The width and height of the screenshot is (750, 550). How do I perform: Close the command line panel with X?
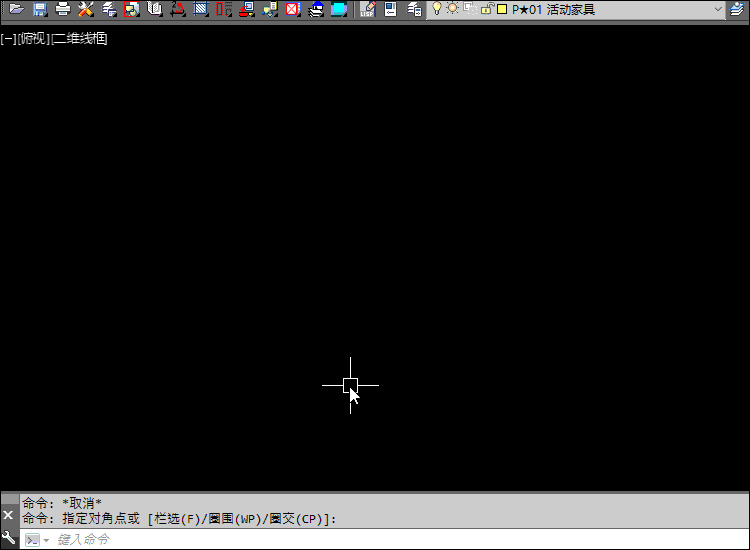(x=9, y=515)
